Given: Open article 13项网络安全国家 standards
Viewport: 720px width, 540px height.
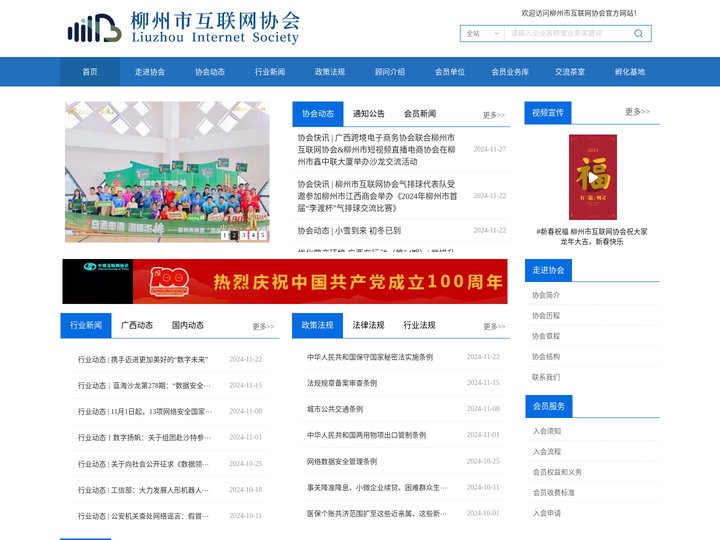Looking at the screenshot, I should click(145, 411).
